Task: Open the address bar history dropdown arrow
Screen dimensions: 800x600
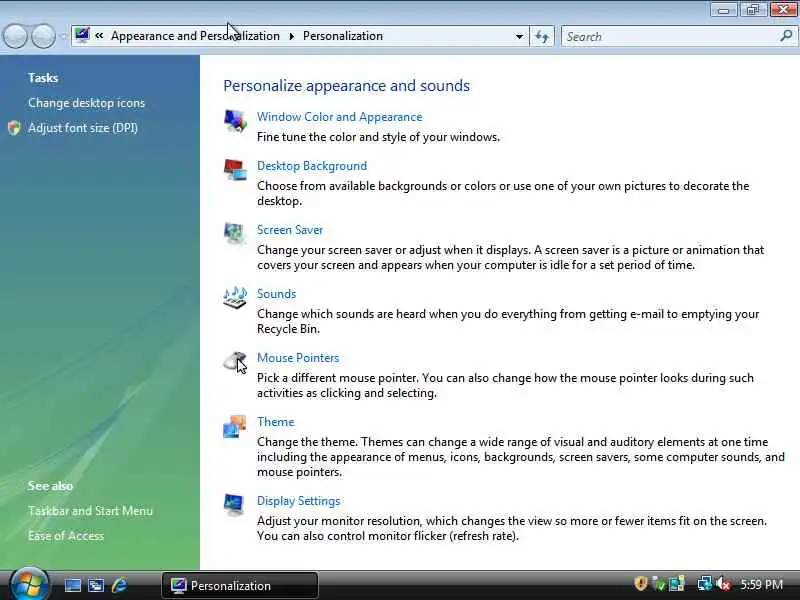Action: coord(519,36)
